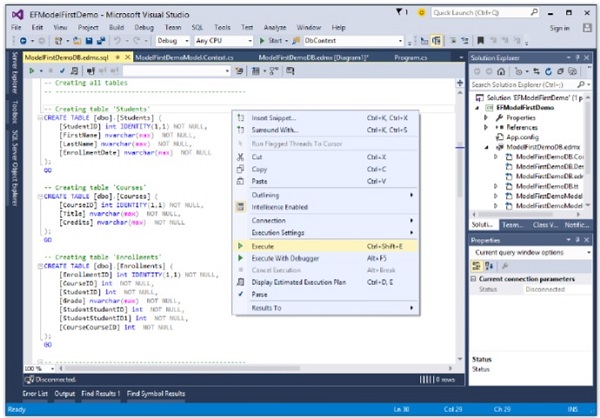
Task: Switch to the Program.cs tab
Action: tap(410, 58)
